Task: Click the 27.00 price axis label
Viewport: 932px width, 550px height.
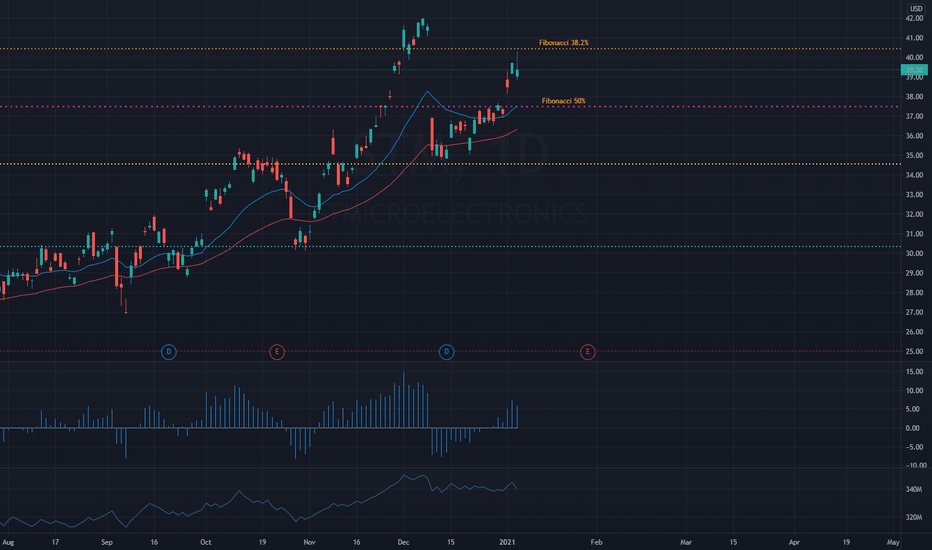Action: point(914,313)
